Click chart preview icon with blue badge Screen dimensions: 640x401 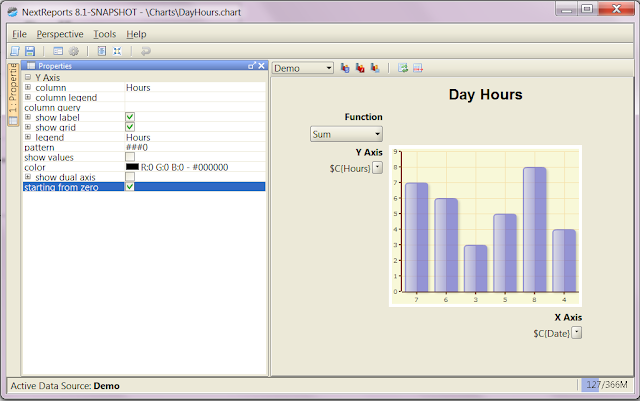(x=345, y=68)
